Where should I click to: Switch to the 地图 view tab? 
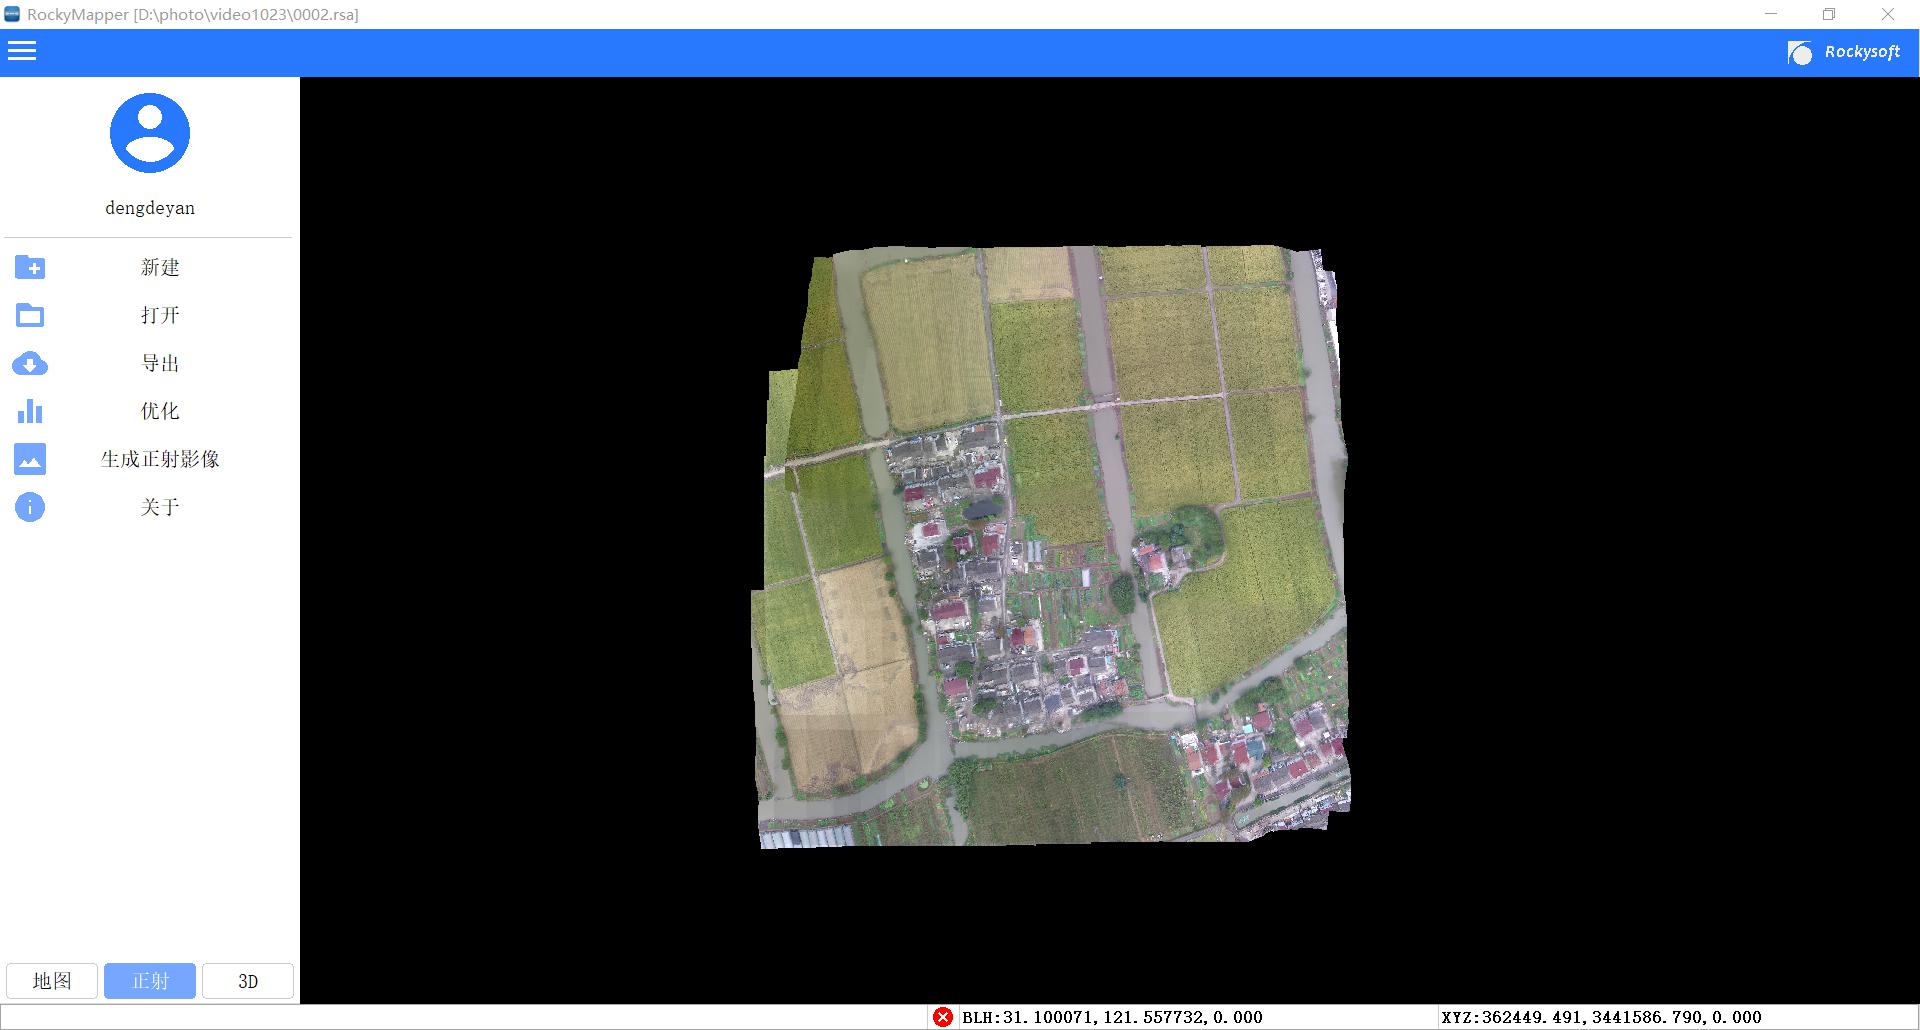pyautogui.click(x=52, y=981)
